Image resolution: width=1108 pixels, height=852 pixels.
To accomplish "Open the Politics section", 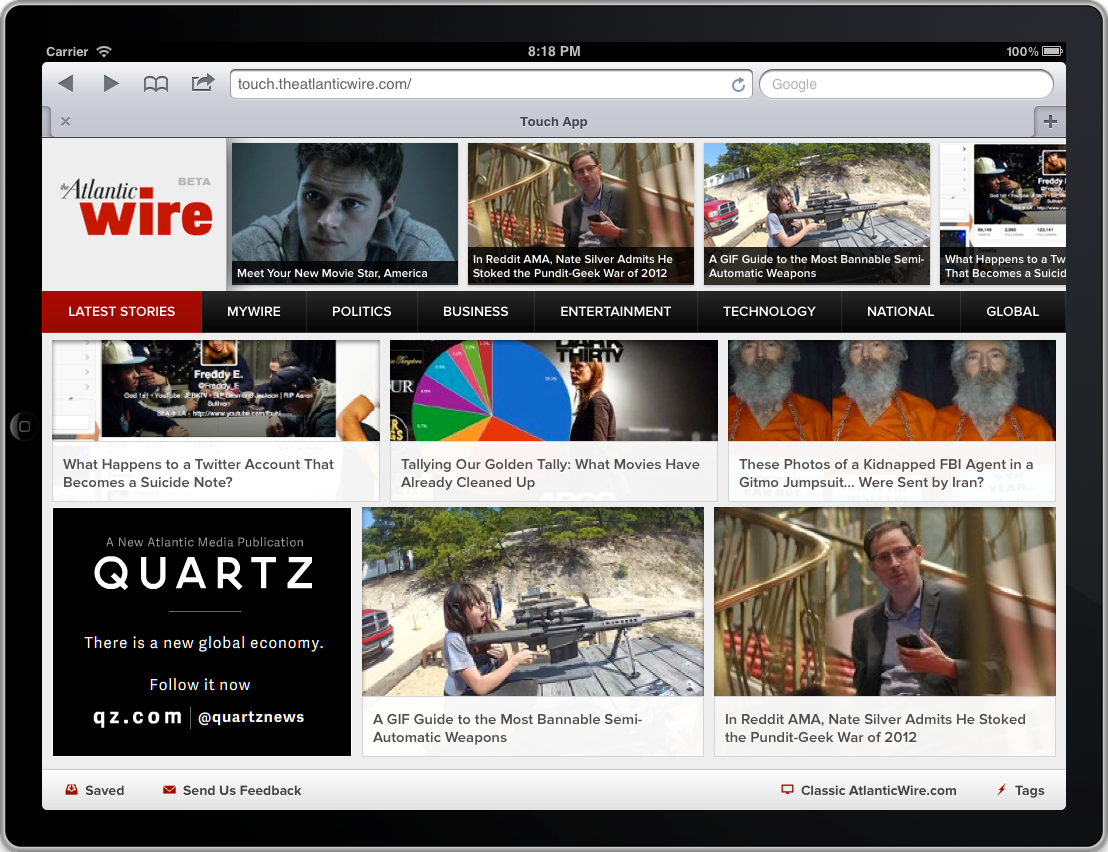I will pyautogui.click(x=362, y=312).
